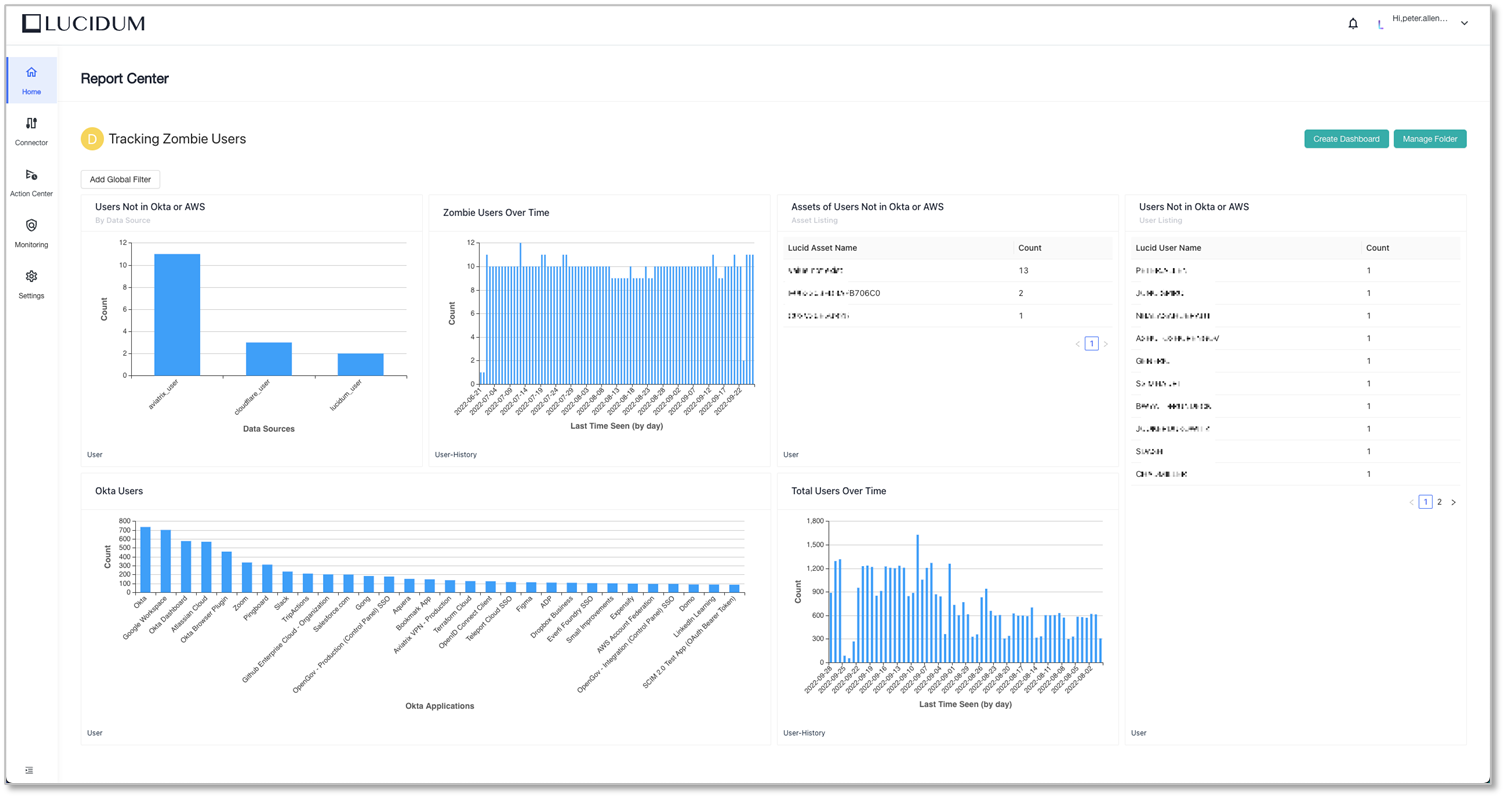Click the LinkedIn Learning axis label
This screenshot has height=798, width=1505.
coord(696,618)
